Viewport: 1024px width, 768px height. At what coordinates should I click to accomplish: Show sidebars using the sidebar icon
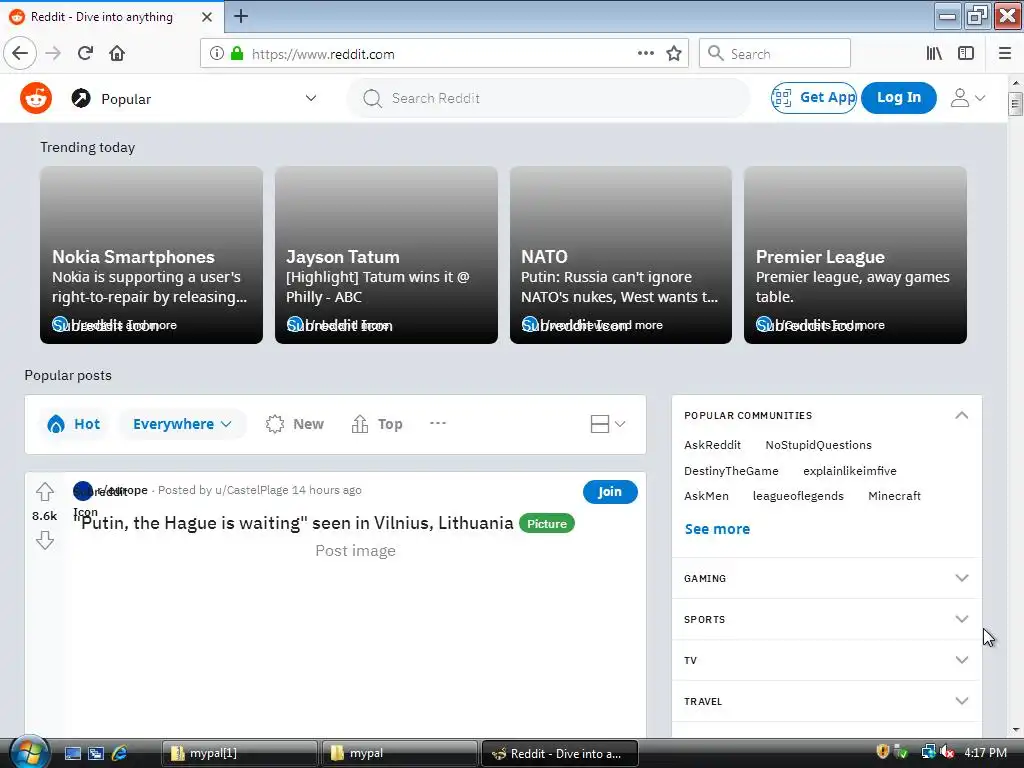pos(966,54)
